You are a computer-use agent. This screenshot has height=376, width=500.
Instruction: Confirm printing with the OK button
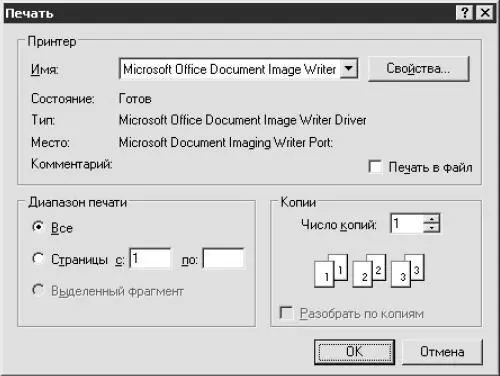[354, 352]
